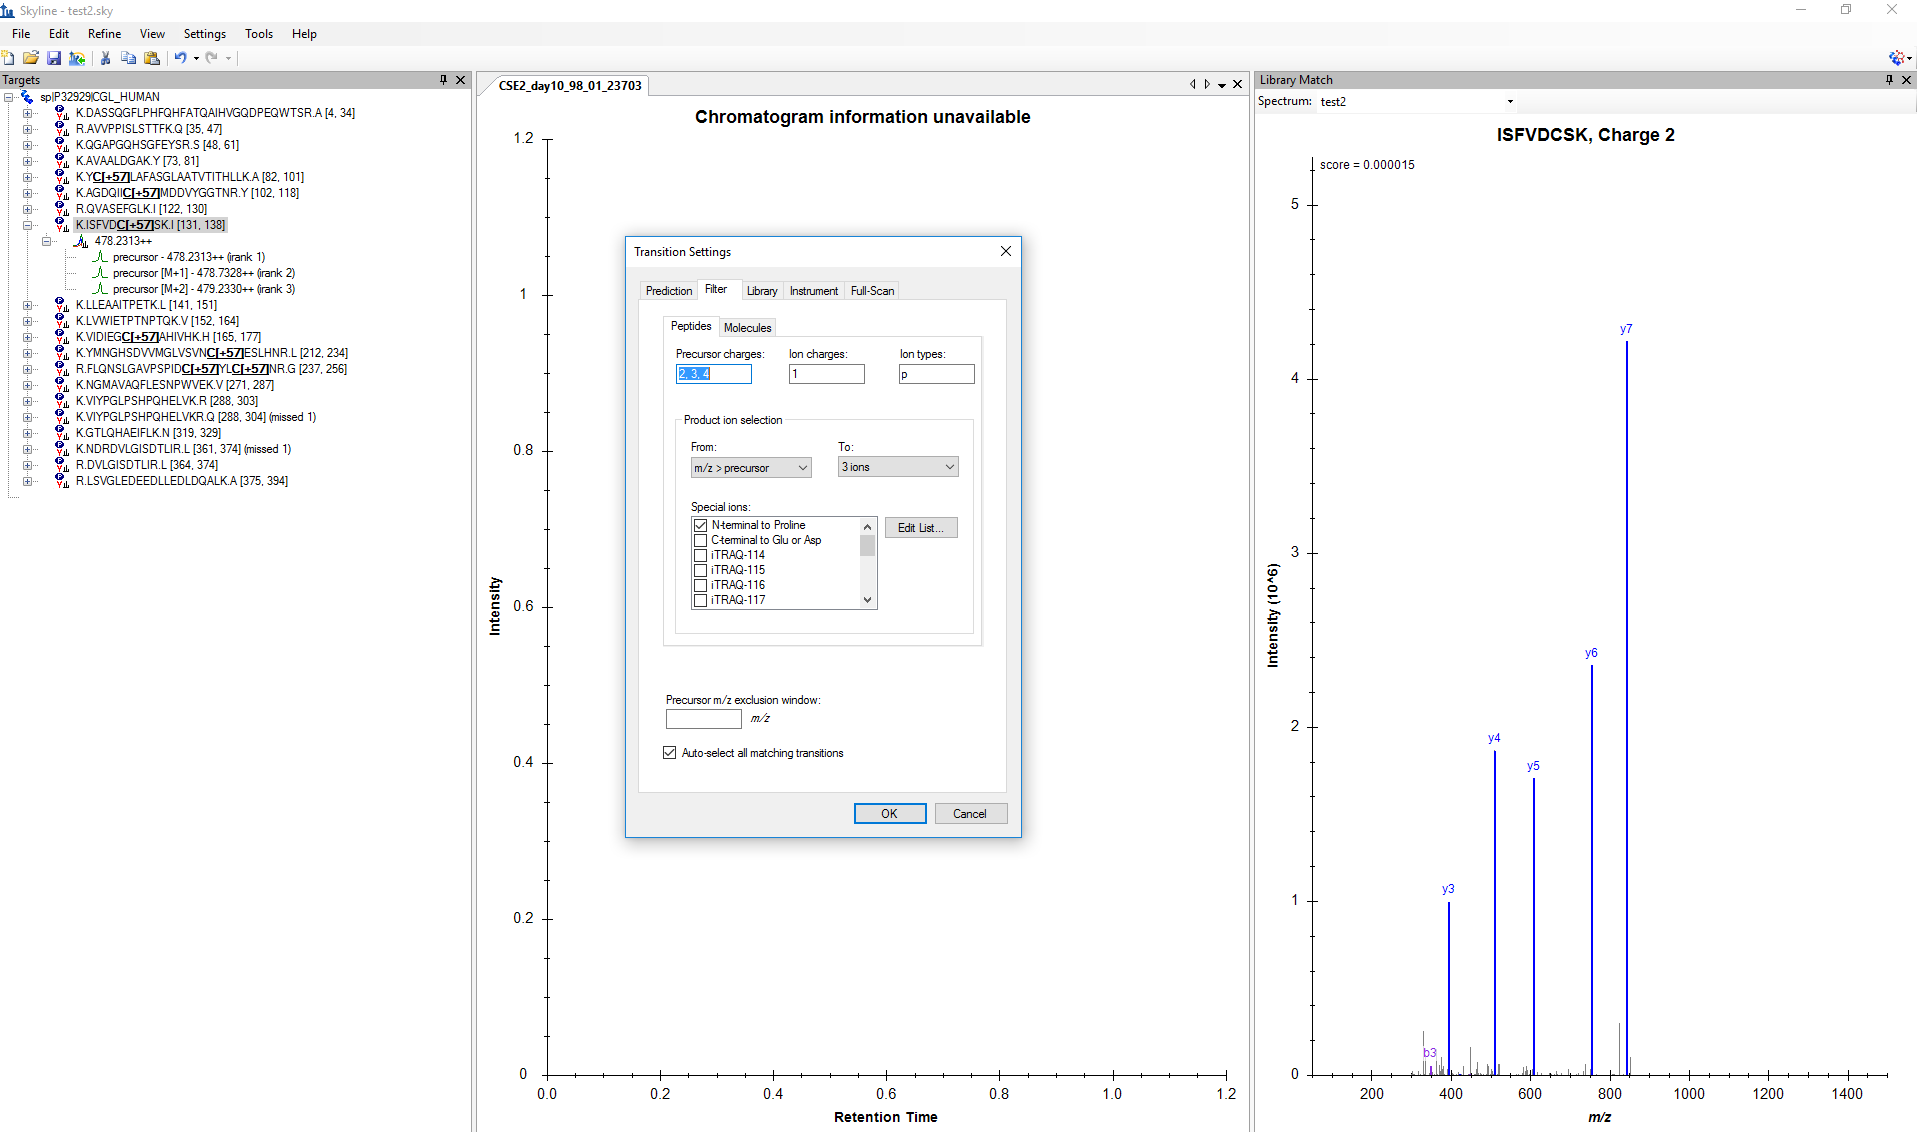This screenshot has width=1917, height=1132.
Task: Pin the Targets panel
Action: click(443, 80)
